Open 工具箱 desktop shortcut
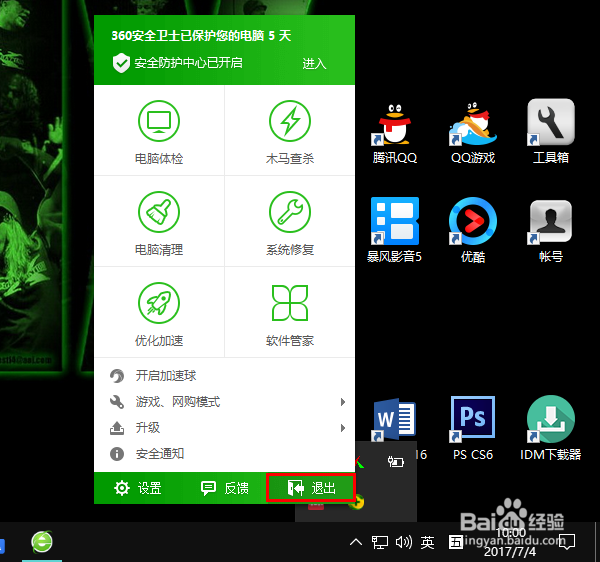 click(x=551, y=132)
